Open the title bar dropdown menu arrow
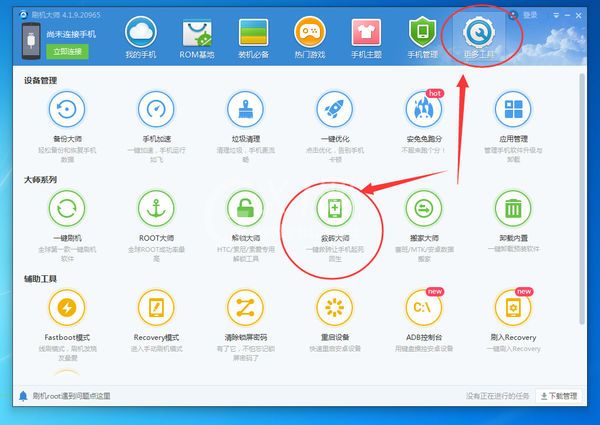The height and width of the screenshot is (425, 600). 556,15
